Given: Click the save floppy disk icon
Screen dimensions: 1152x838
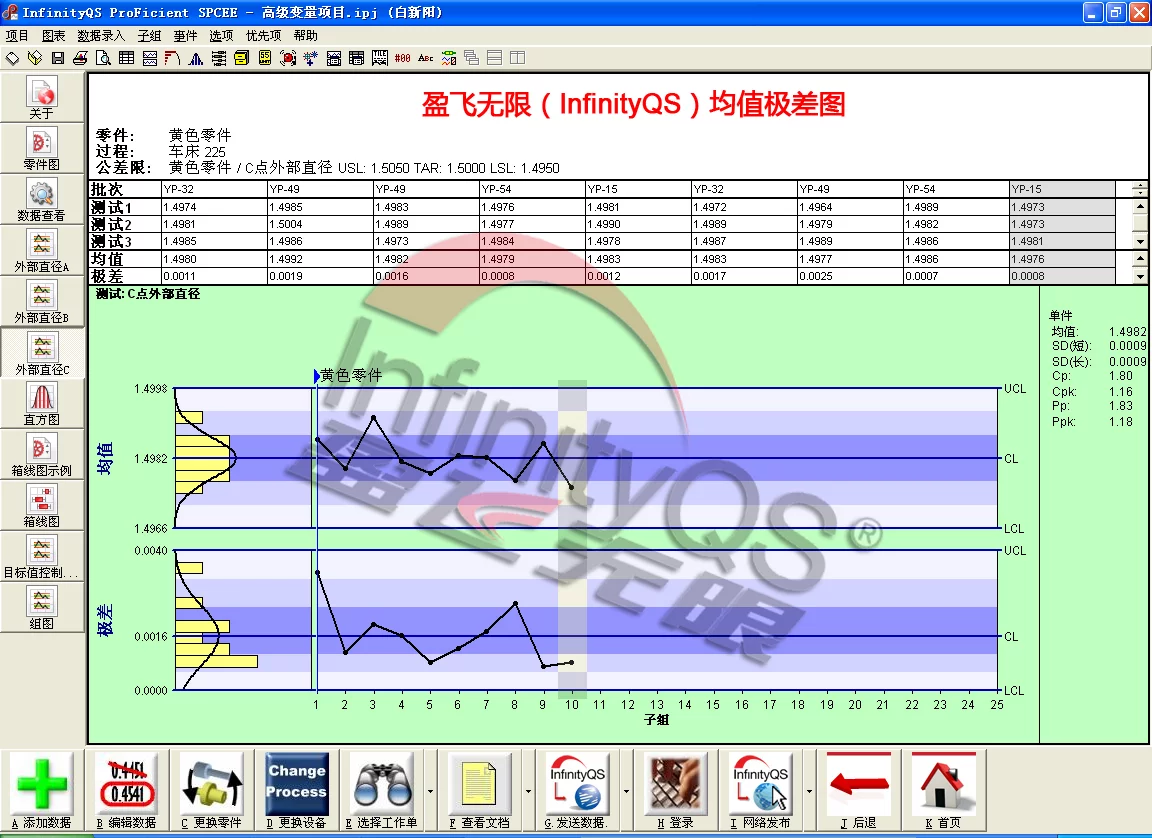Looking at the screenshot, I should pos(58,58).
